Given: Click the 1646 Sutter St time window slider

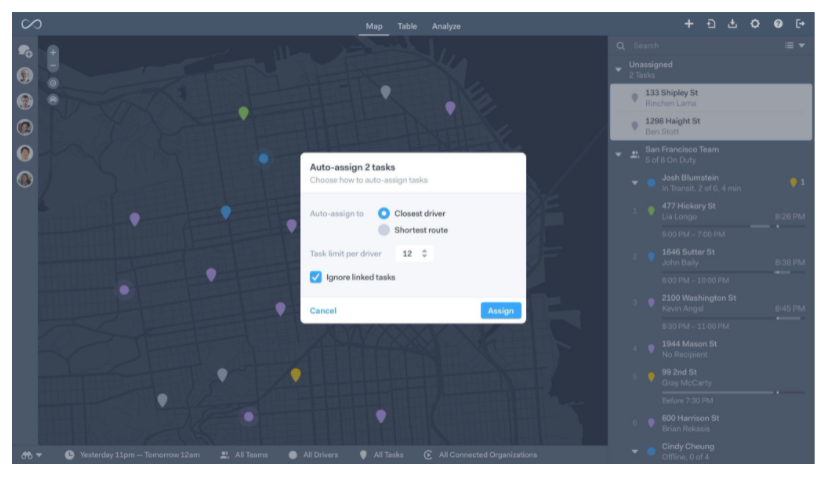Looking at the screenshot, I should tap(733, 273).
